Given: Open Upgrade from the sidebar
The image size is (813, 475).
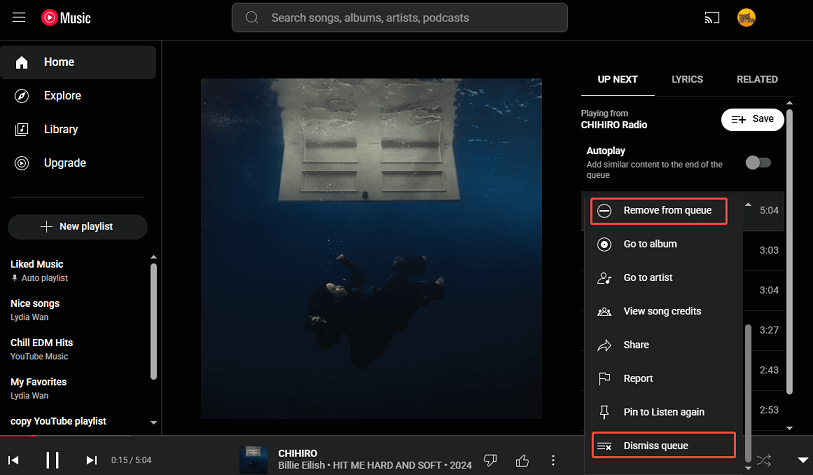Looking at the screenshot, I should point(78,163).
